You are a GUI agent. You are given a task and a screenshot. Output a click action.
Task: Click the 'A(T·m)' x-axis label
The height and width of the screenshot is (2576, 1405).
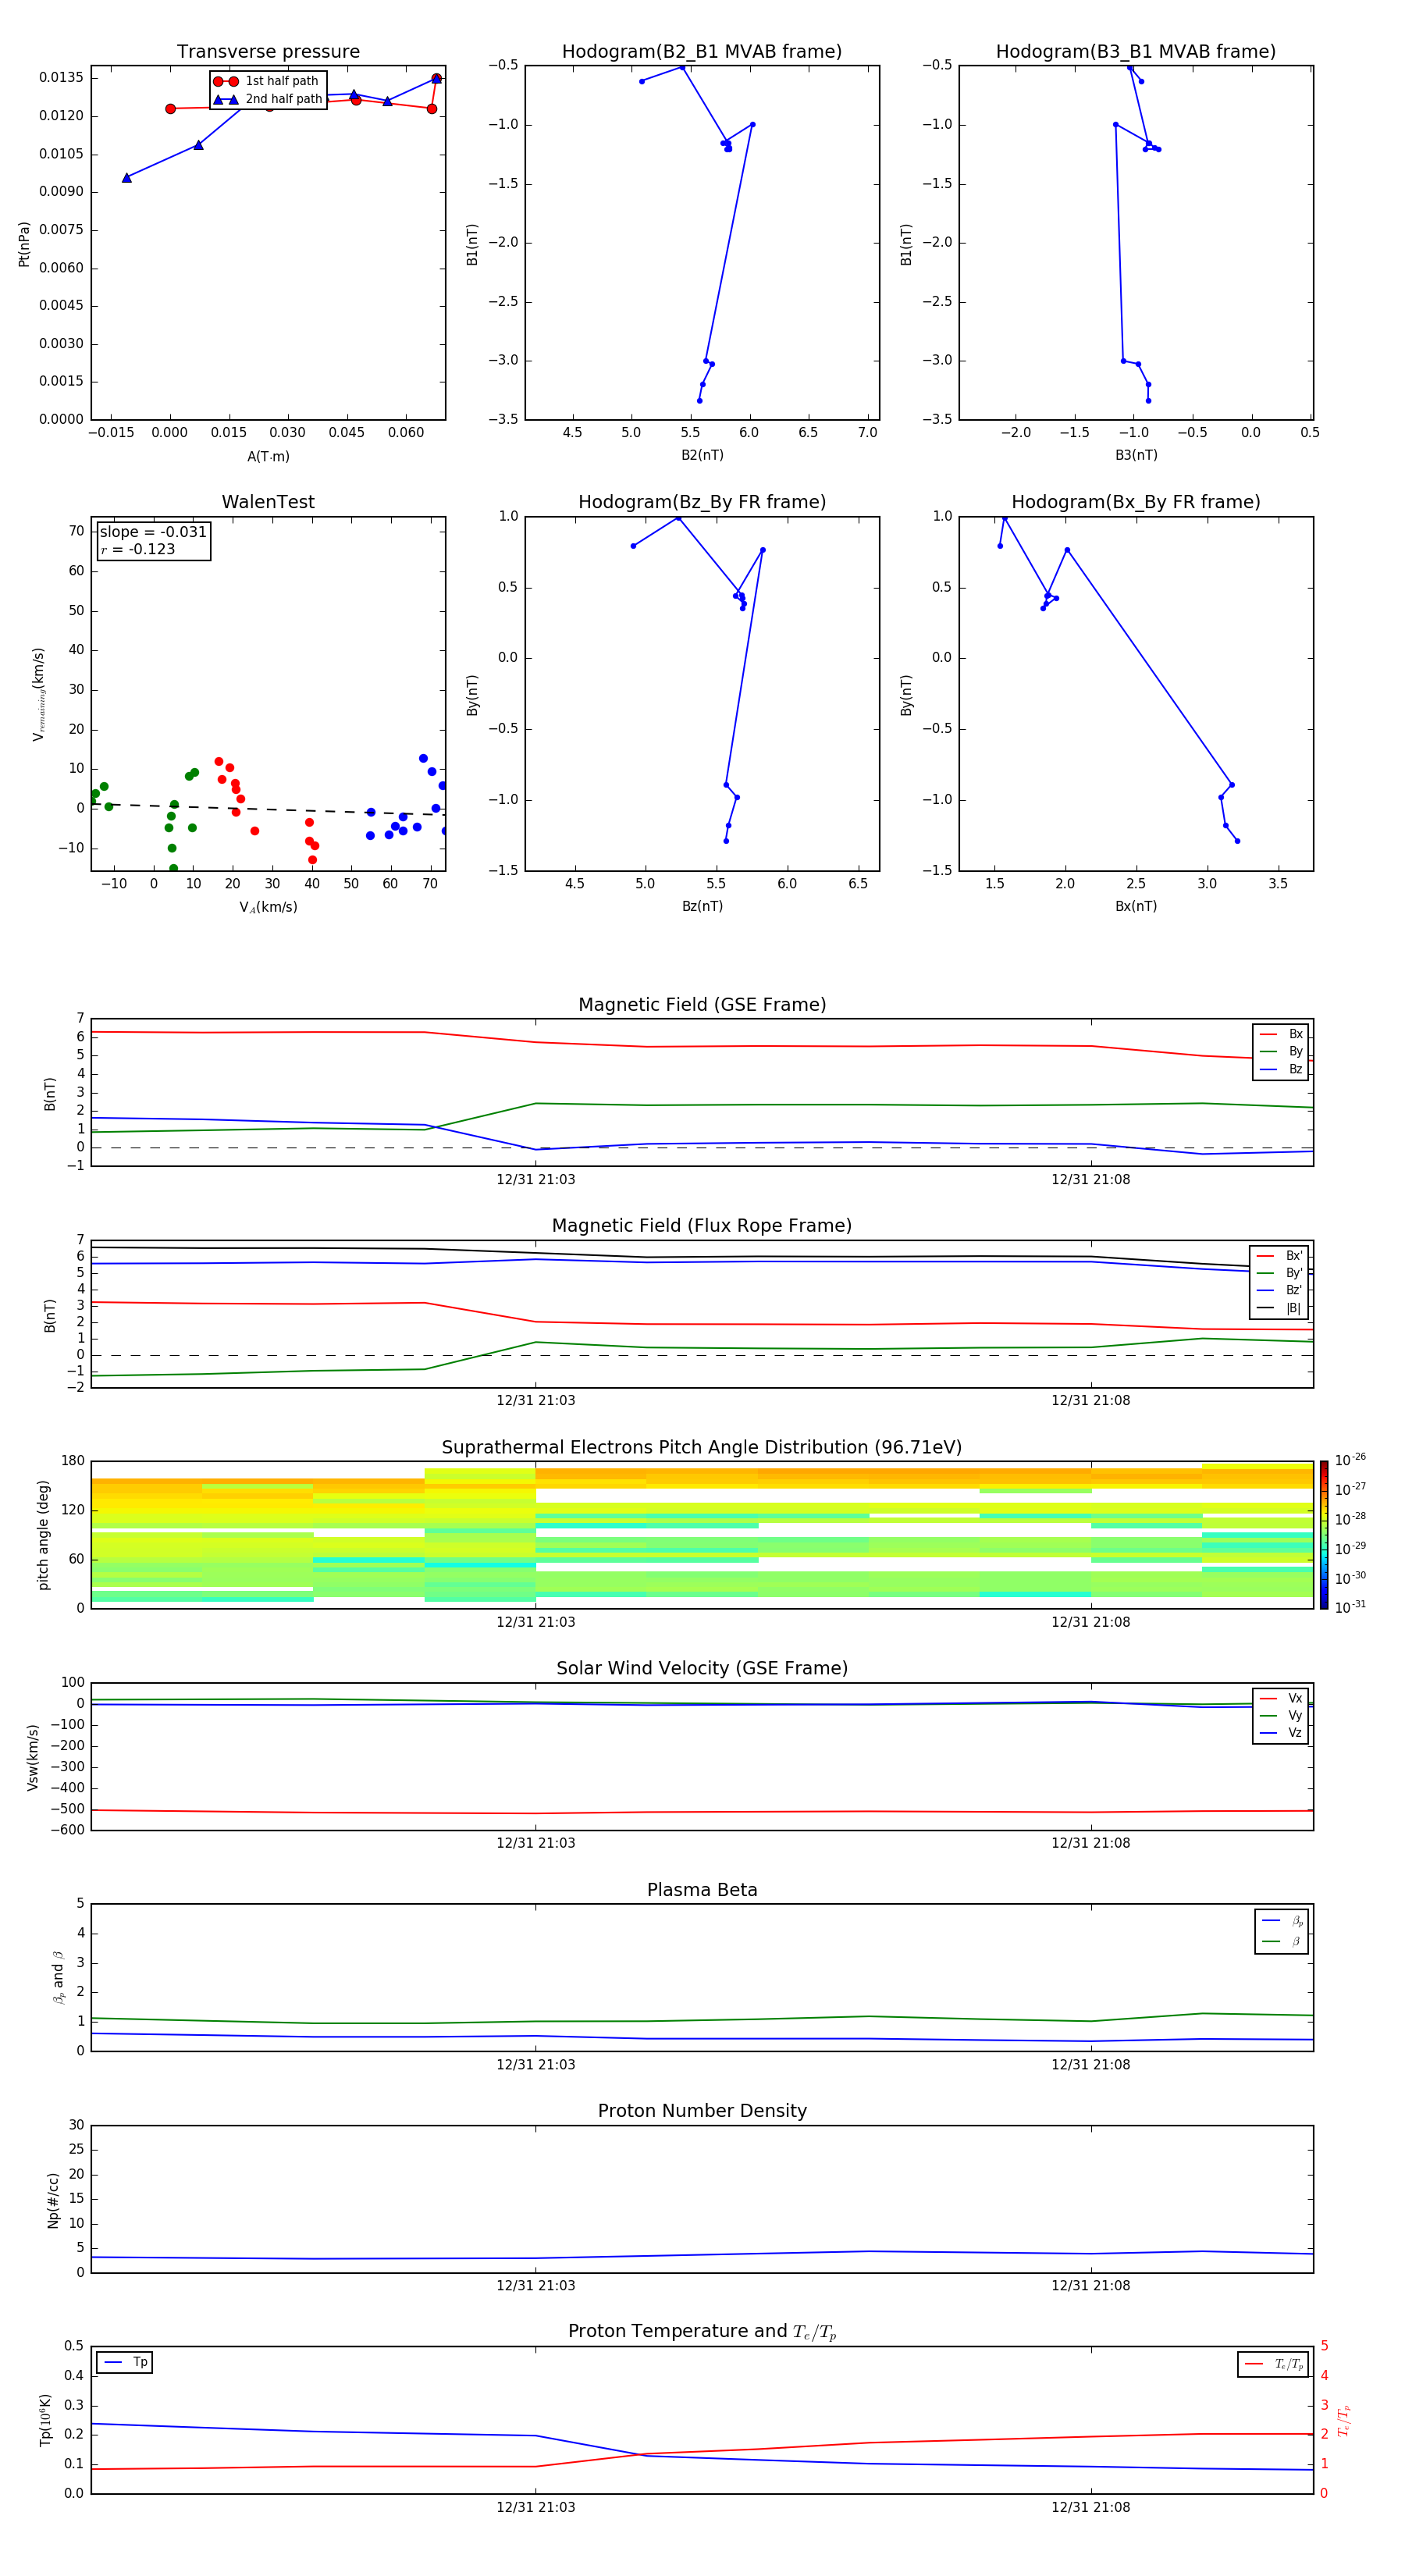268,457
